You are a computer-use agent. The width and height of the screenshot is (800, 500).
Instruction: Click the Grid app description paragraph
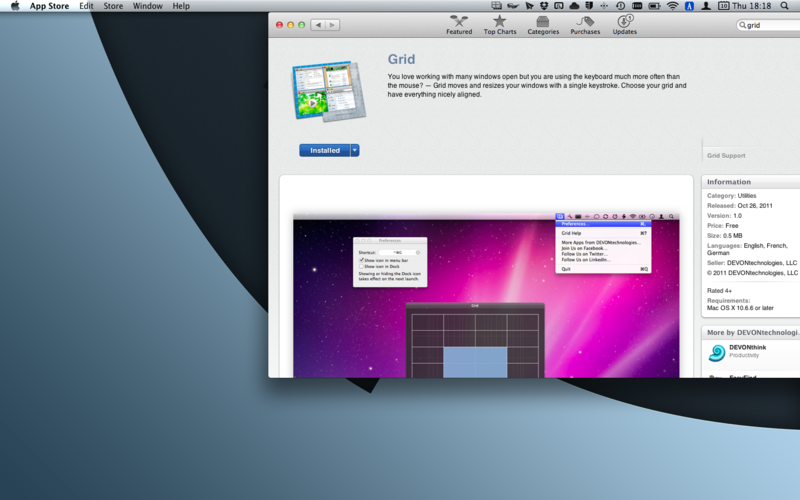(537, 85)
